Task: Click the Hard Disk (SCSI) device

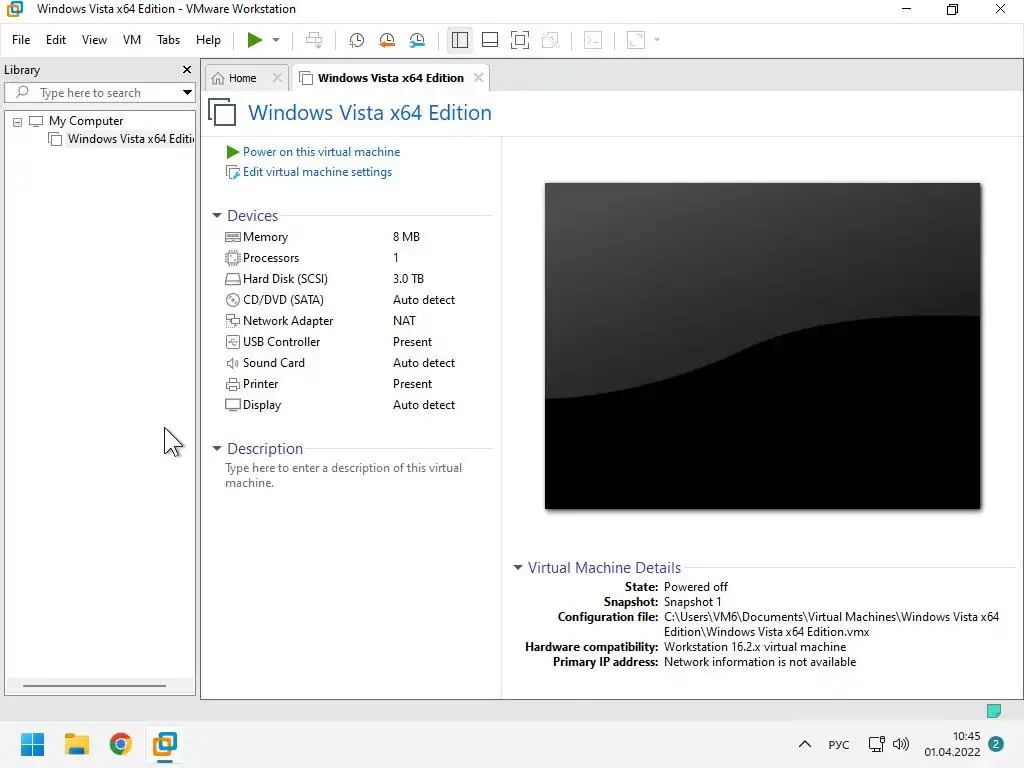Action: (x=285, y=279)
